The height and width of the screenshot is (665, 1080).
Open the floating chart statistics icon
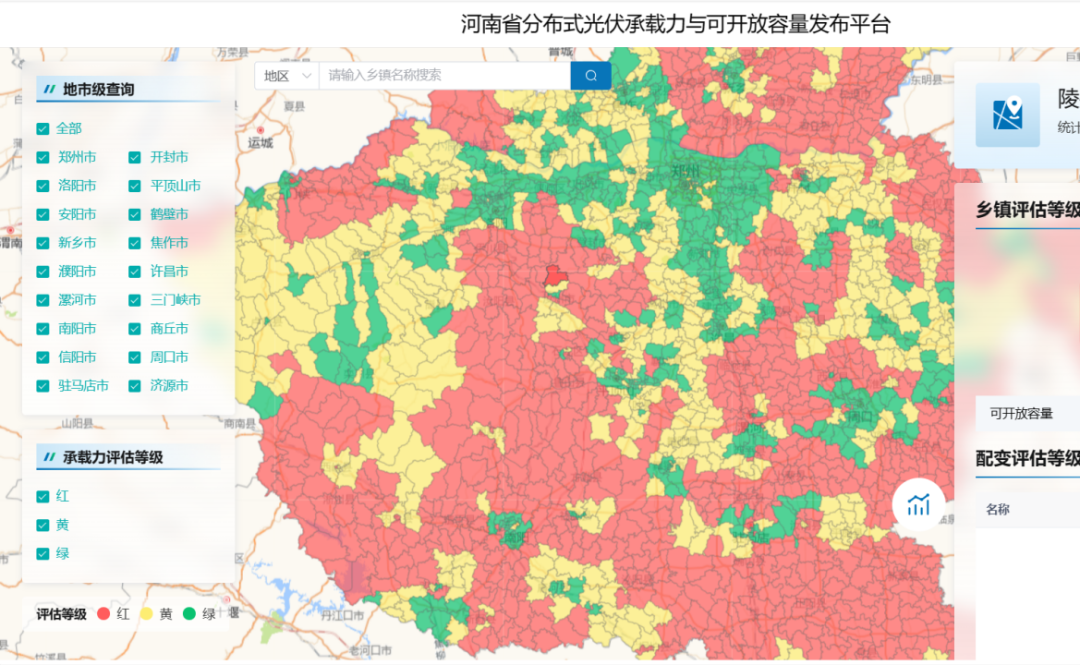tap(918, 505)
